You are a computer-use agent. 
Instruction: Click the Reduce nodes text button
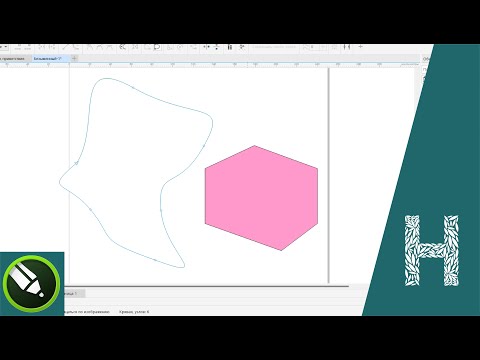(x=274, y=47)
